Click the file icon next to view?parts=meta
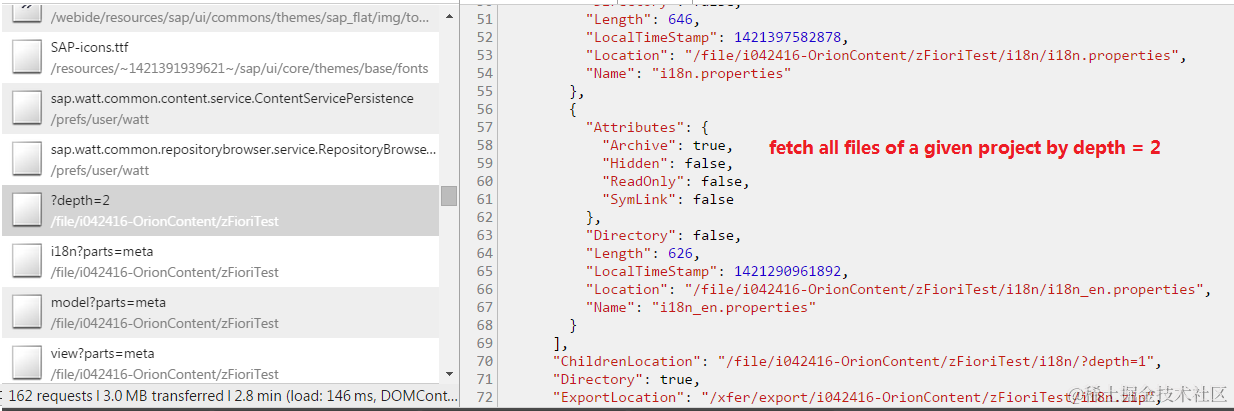This screenshot has width=1234, height=411. (26, 363)
